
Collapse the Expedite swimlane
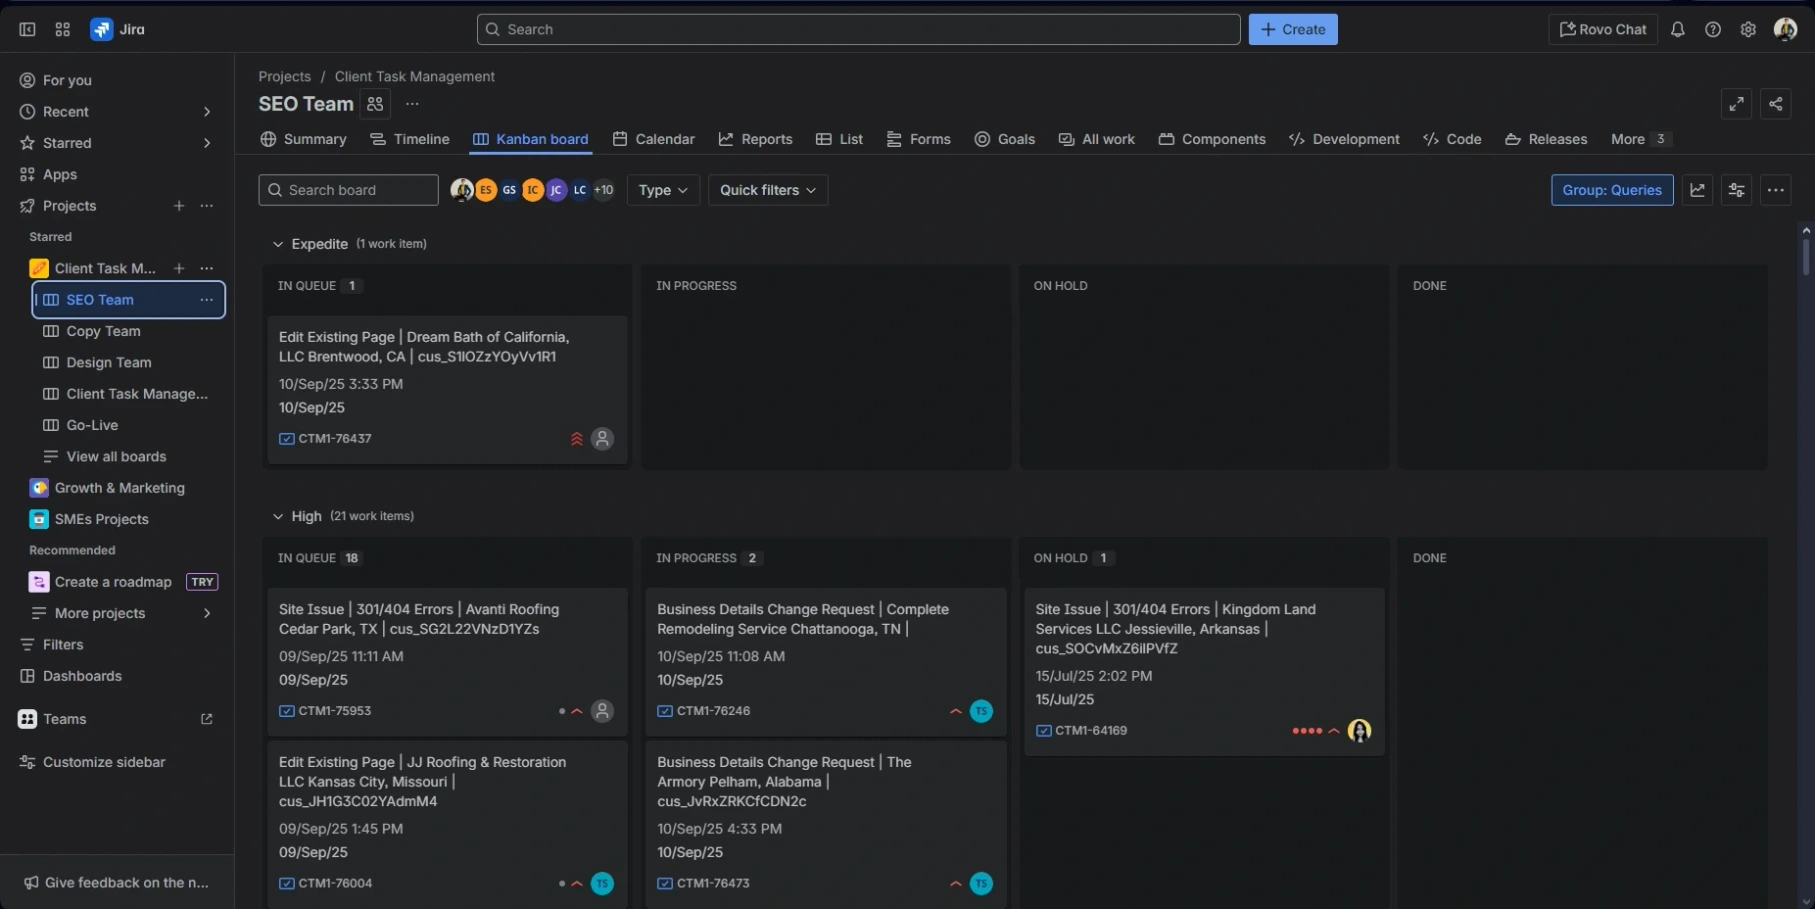[277, 243]
